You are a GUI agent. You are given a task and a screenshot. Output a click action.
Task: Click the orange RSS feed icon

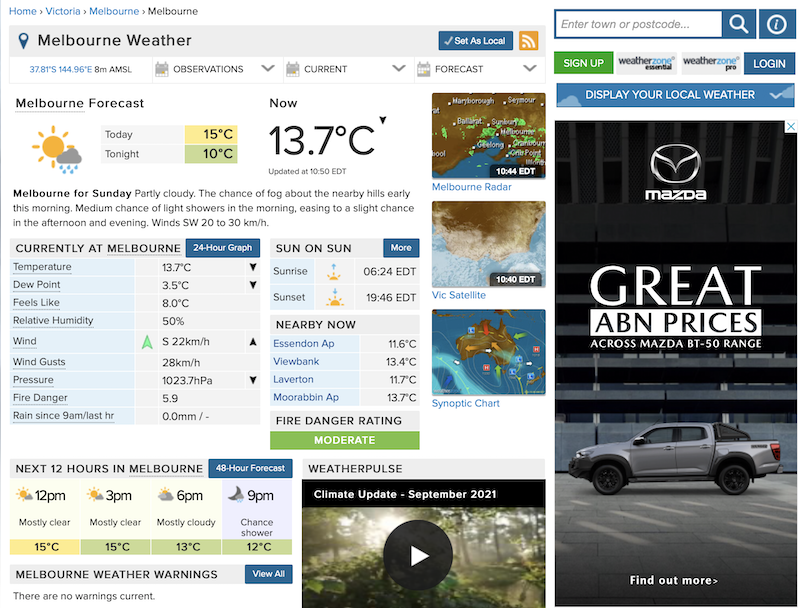528,41
